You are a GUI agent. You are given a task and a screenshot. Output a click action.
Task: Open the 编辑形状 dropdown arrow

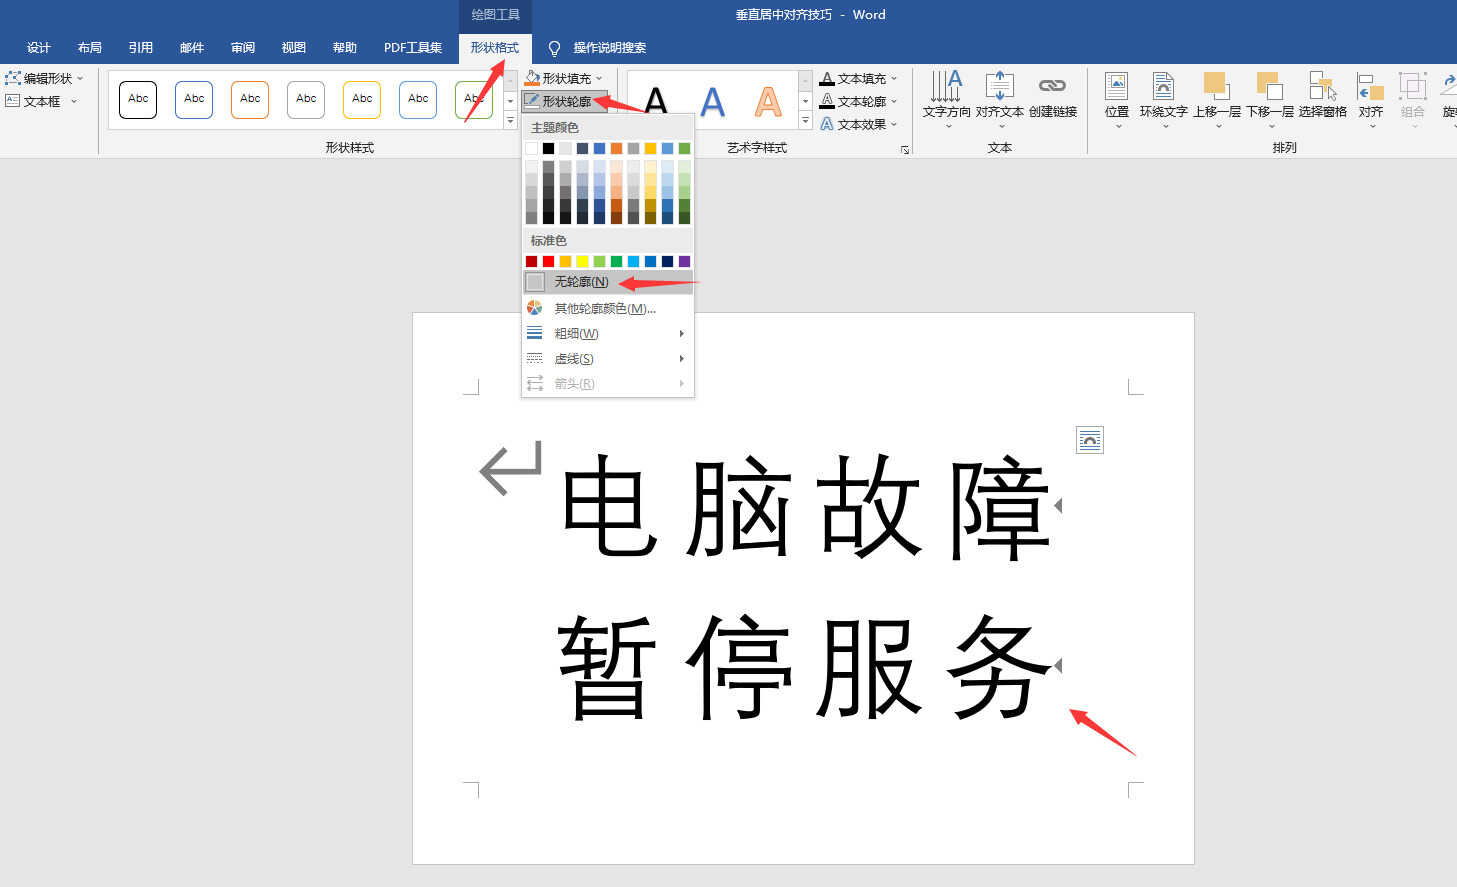[80, 78]
